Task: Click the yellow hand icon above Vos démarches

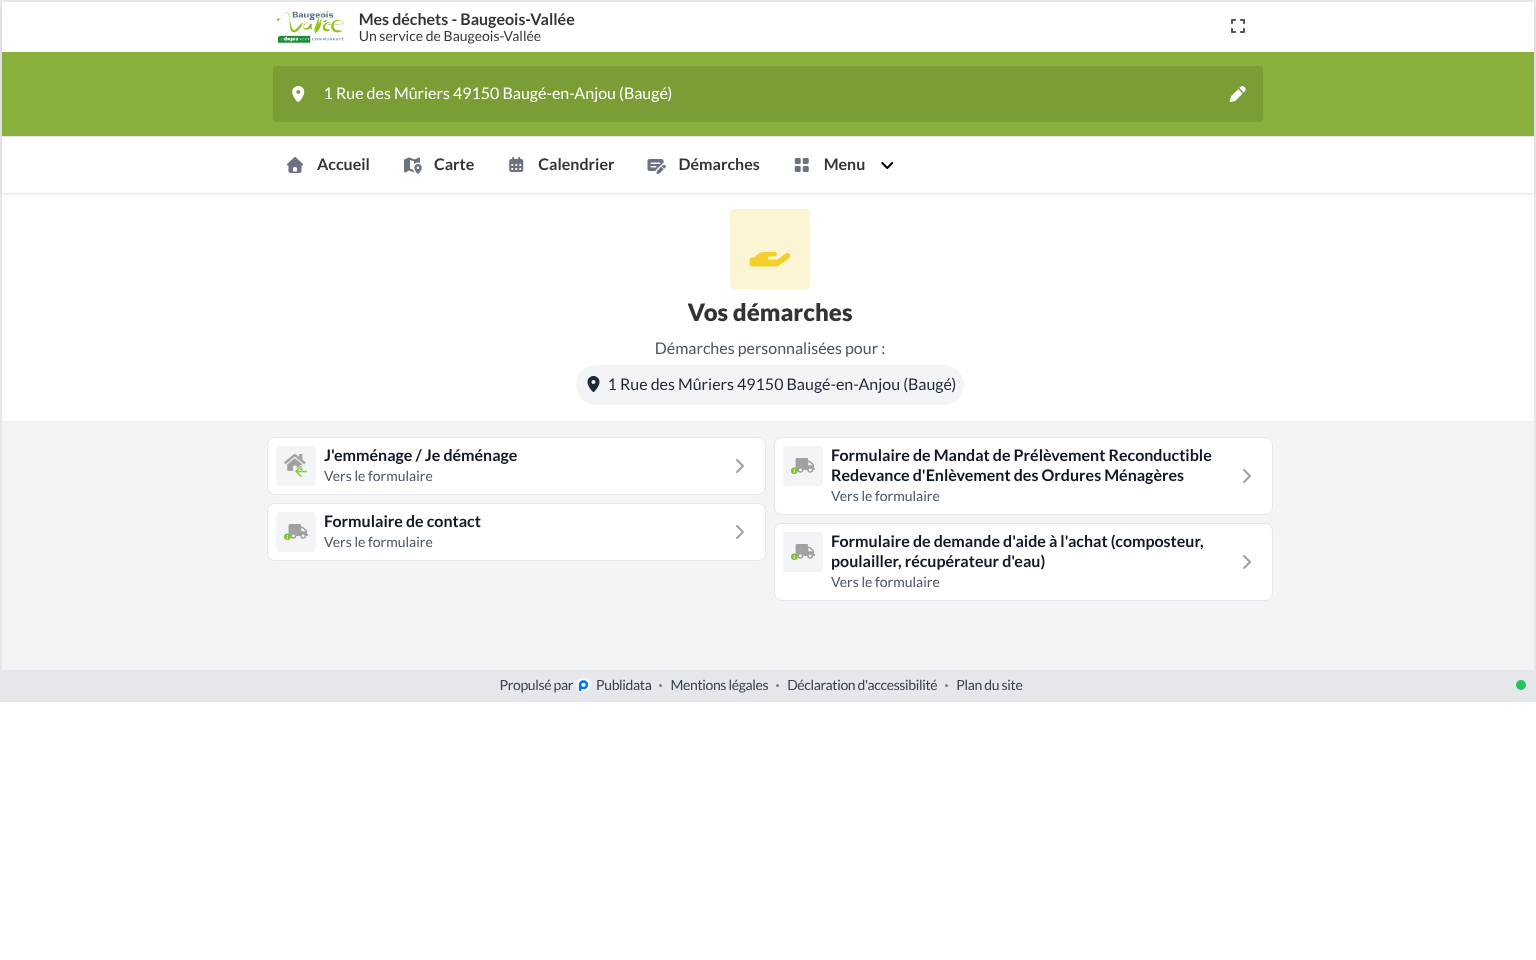Action: [x=770, y=249]
